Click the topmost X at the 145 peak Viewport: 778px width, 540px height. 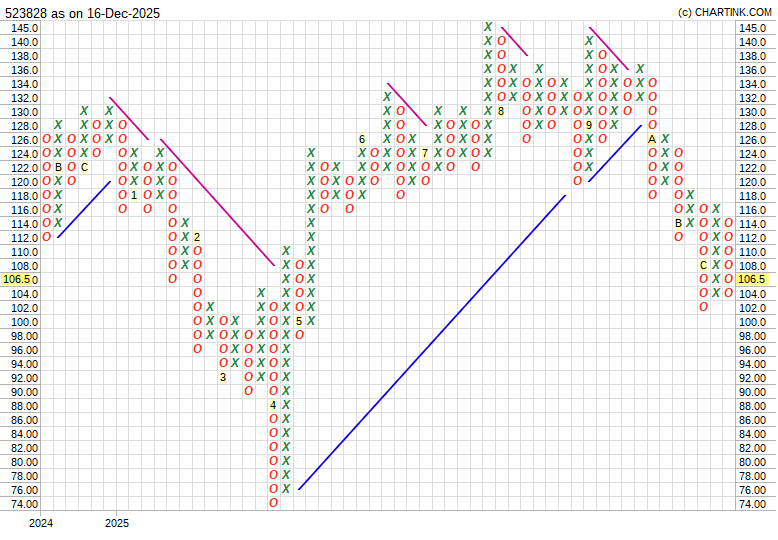pos(488,27)
